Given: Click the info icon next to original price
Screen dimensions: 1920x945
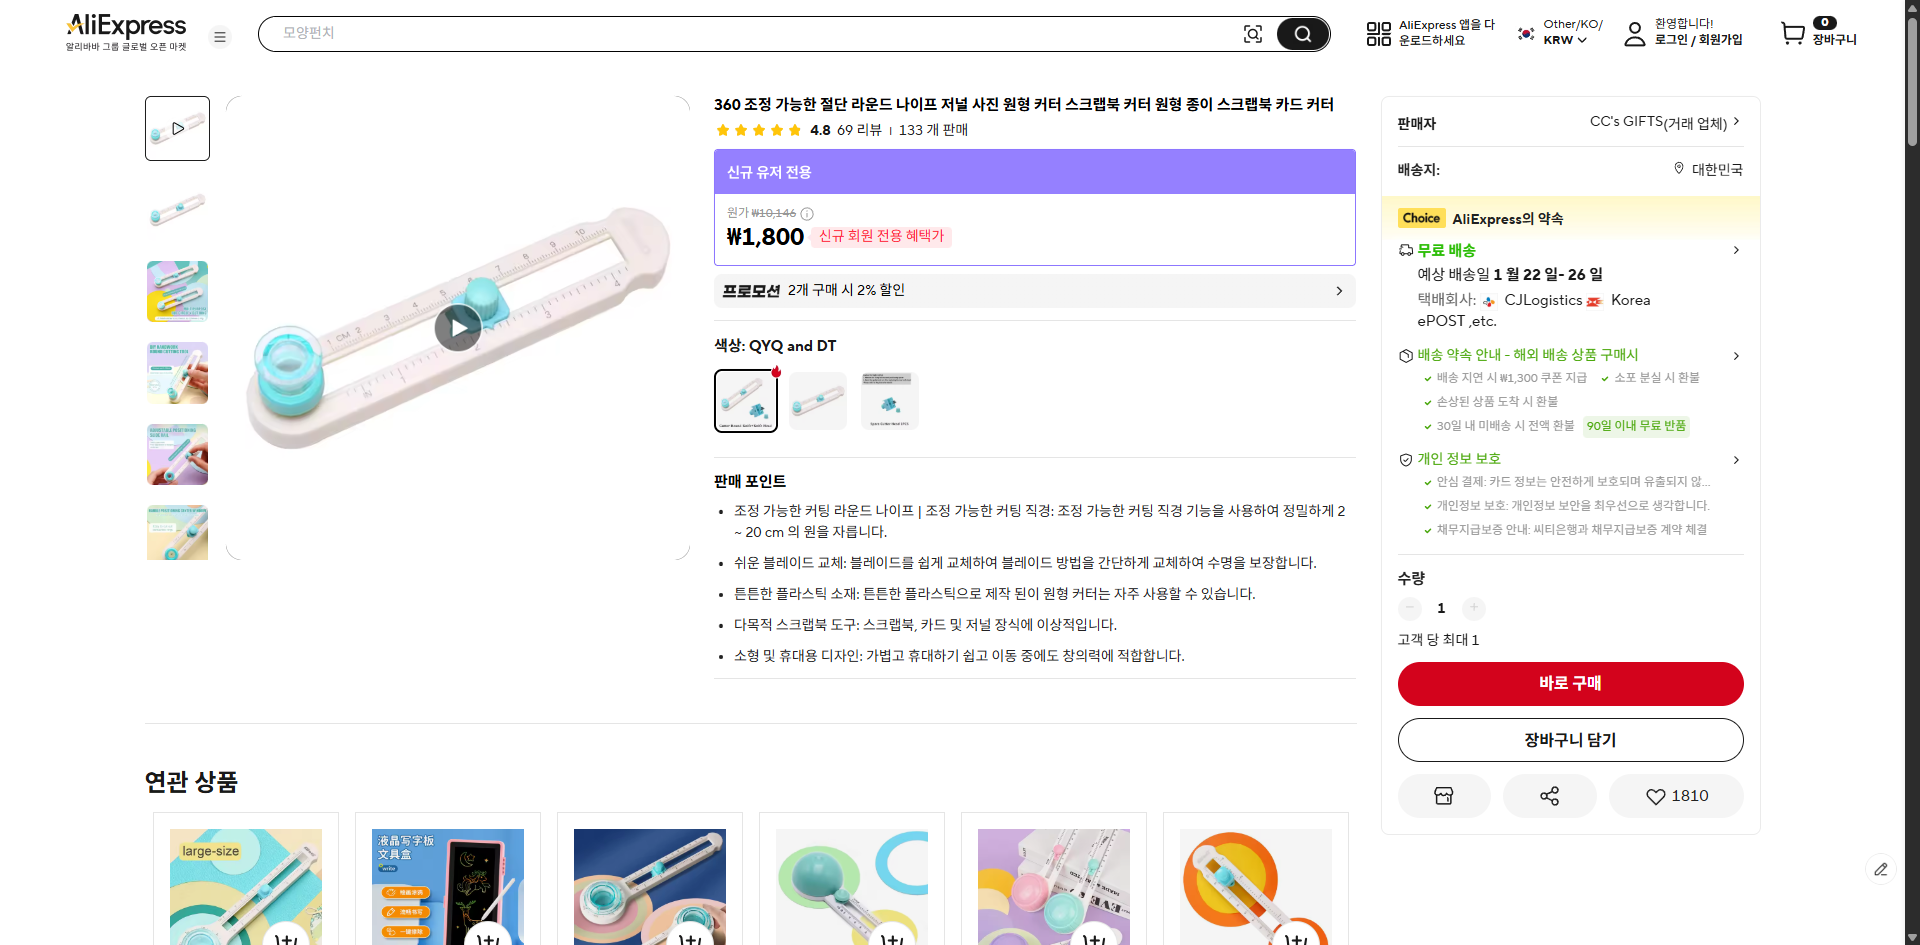Looking at the screenshot, I should 807,213.
